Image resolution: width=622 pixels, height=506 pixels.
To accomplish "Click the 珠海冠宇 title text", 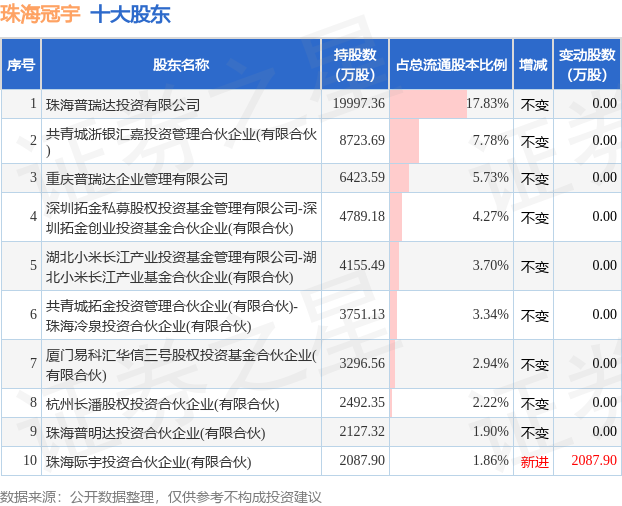I will coord(40,14).
